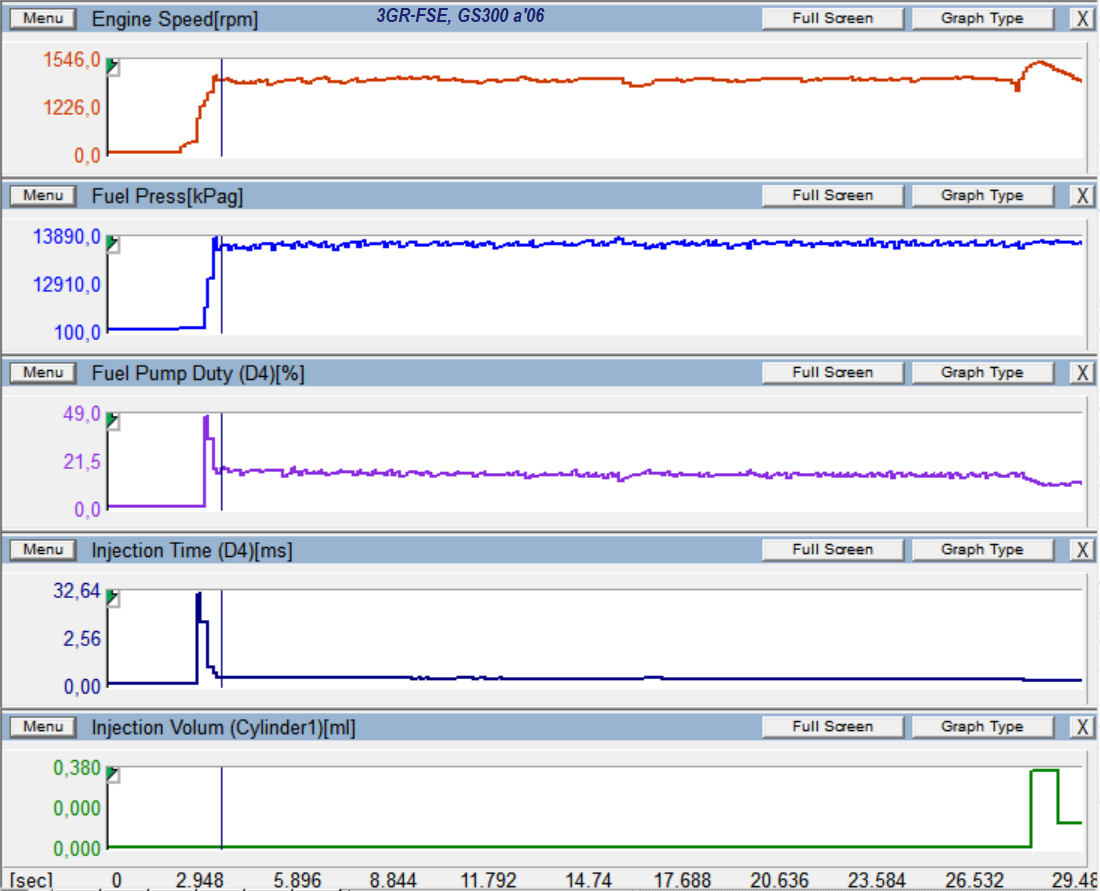This screenshot has height=891, width=1100.
Task: Click green scale marker icon on Injection Time graph
Action: tap(113, 598)
